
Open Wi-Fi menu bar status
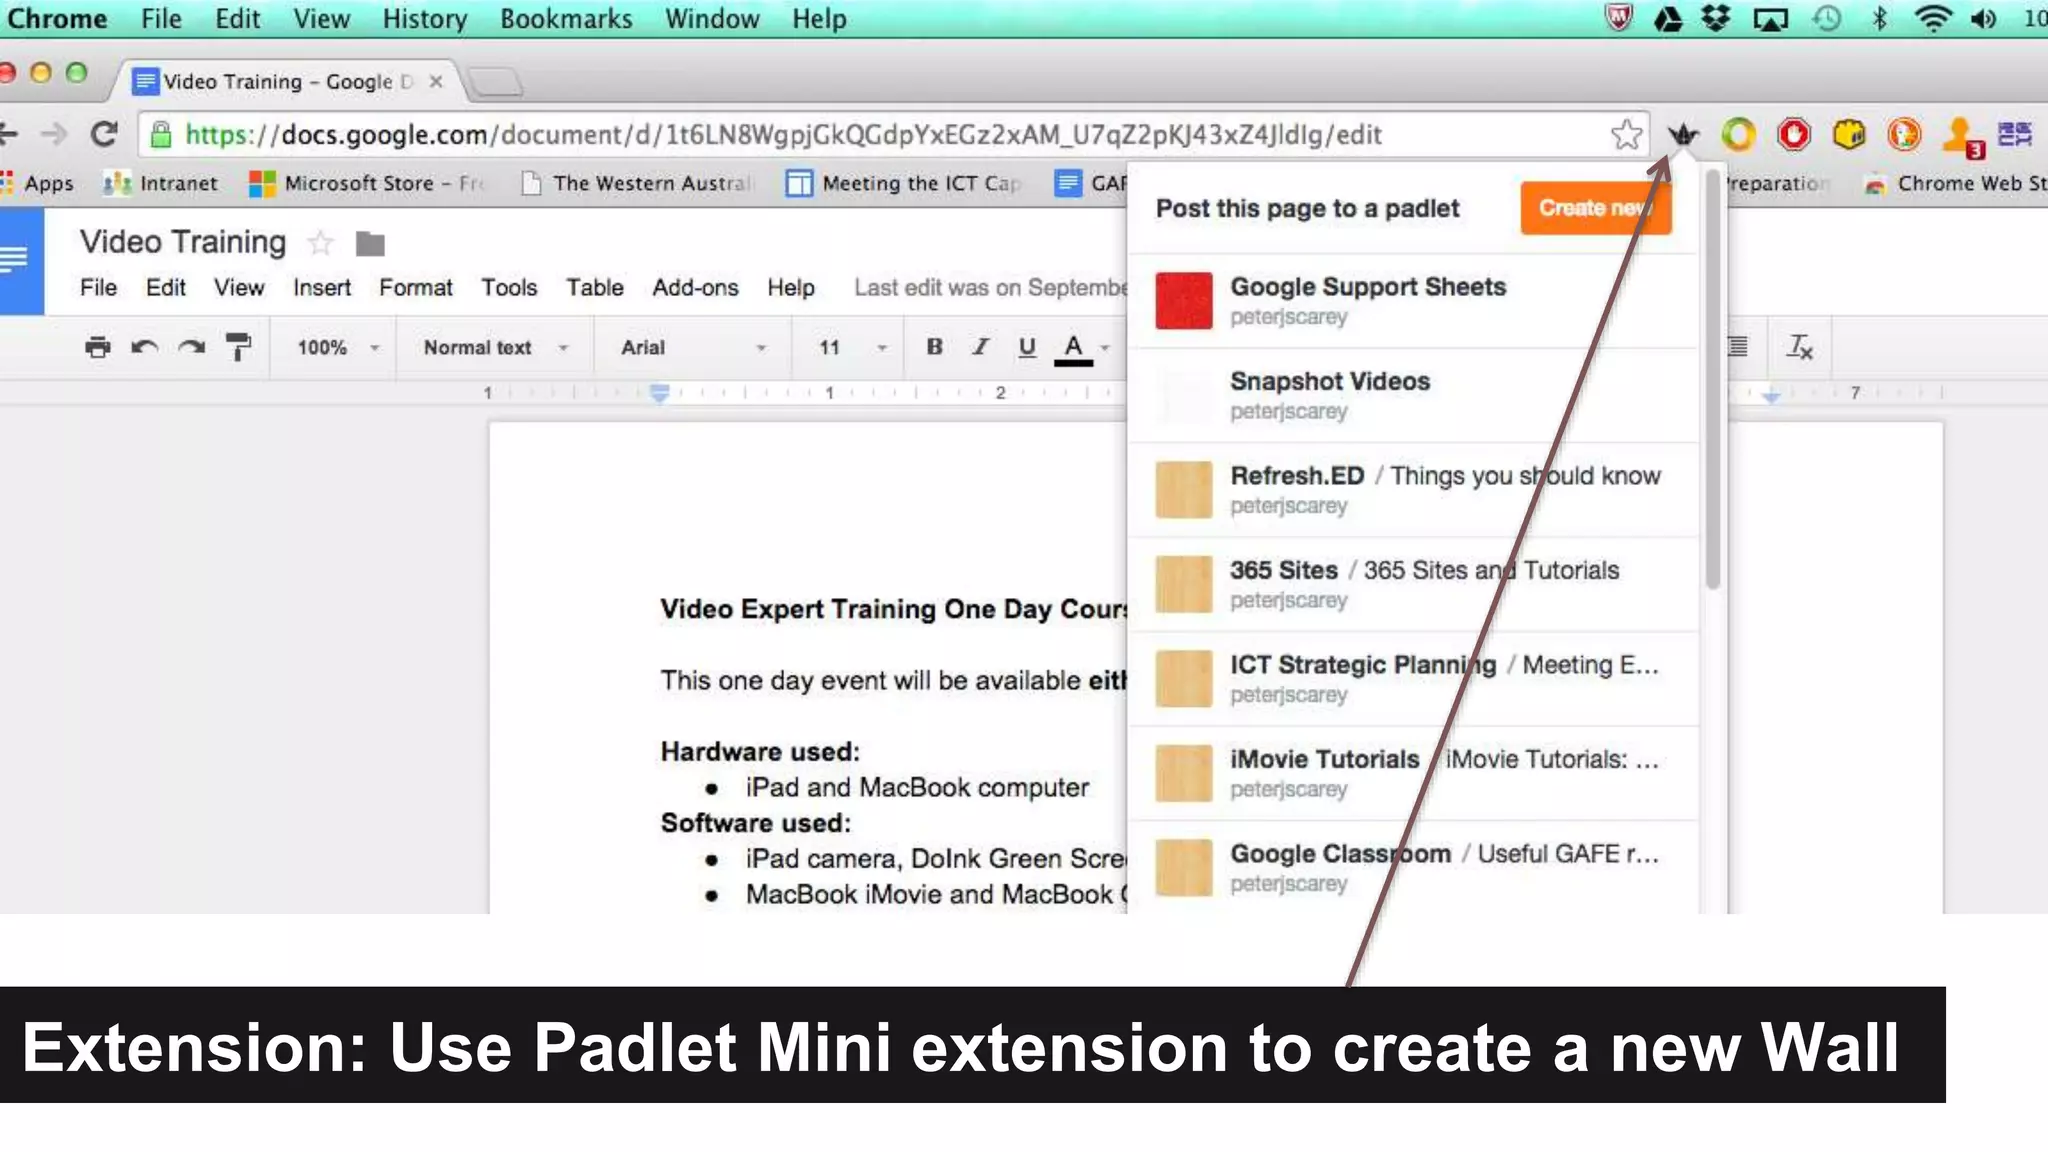point(1933,18)
